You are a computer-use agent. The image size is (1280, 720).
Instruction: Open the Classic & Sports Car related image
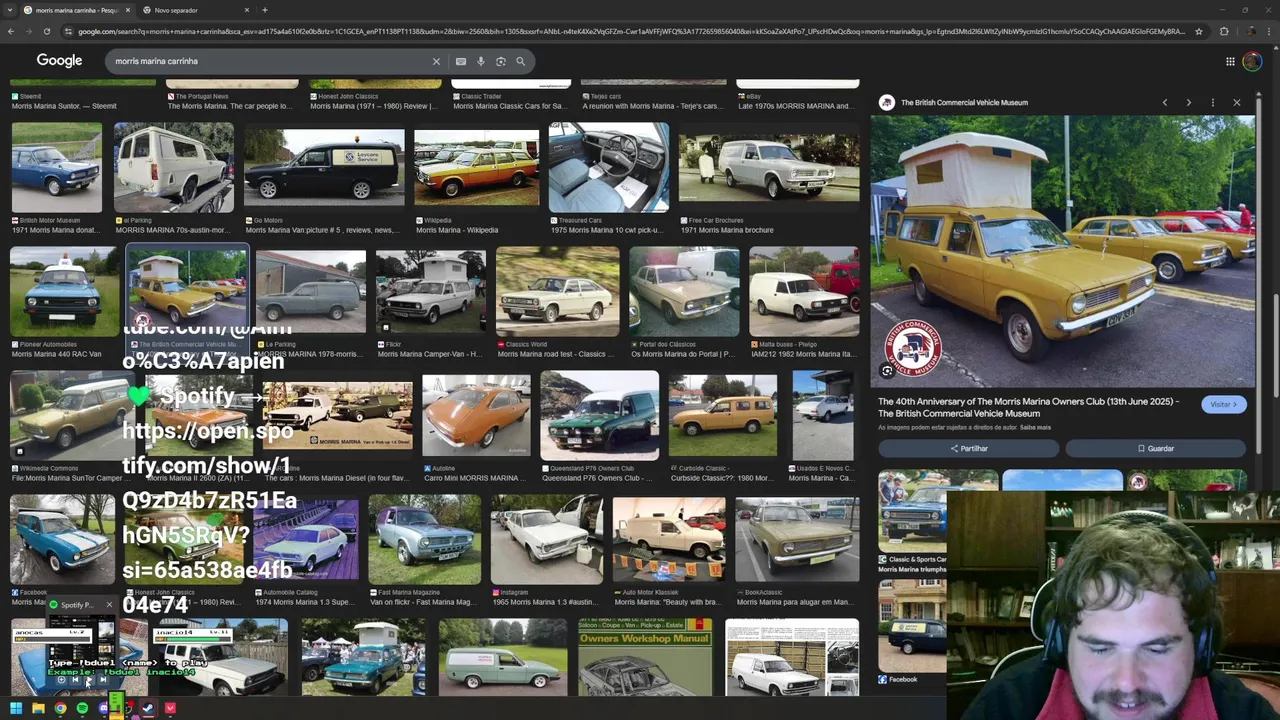point(912,510)
